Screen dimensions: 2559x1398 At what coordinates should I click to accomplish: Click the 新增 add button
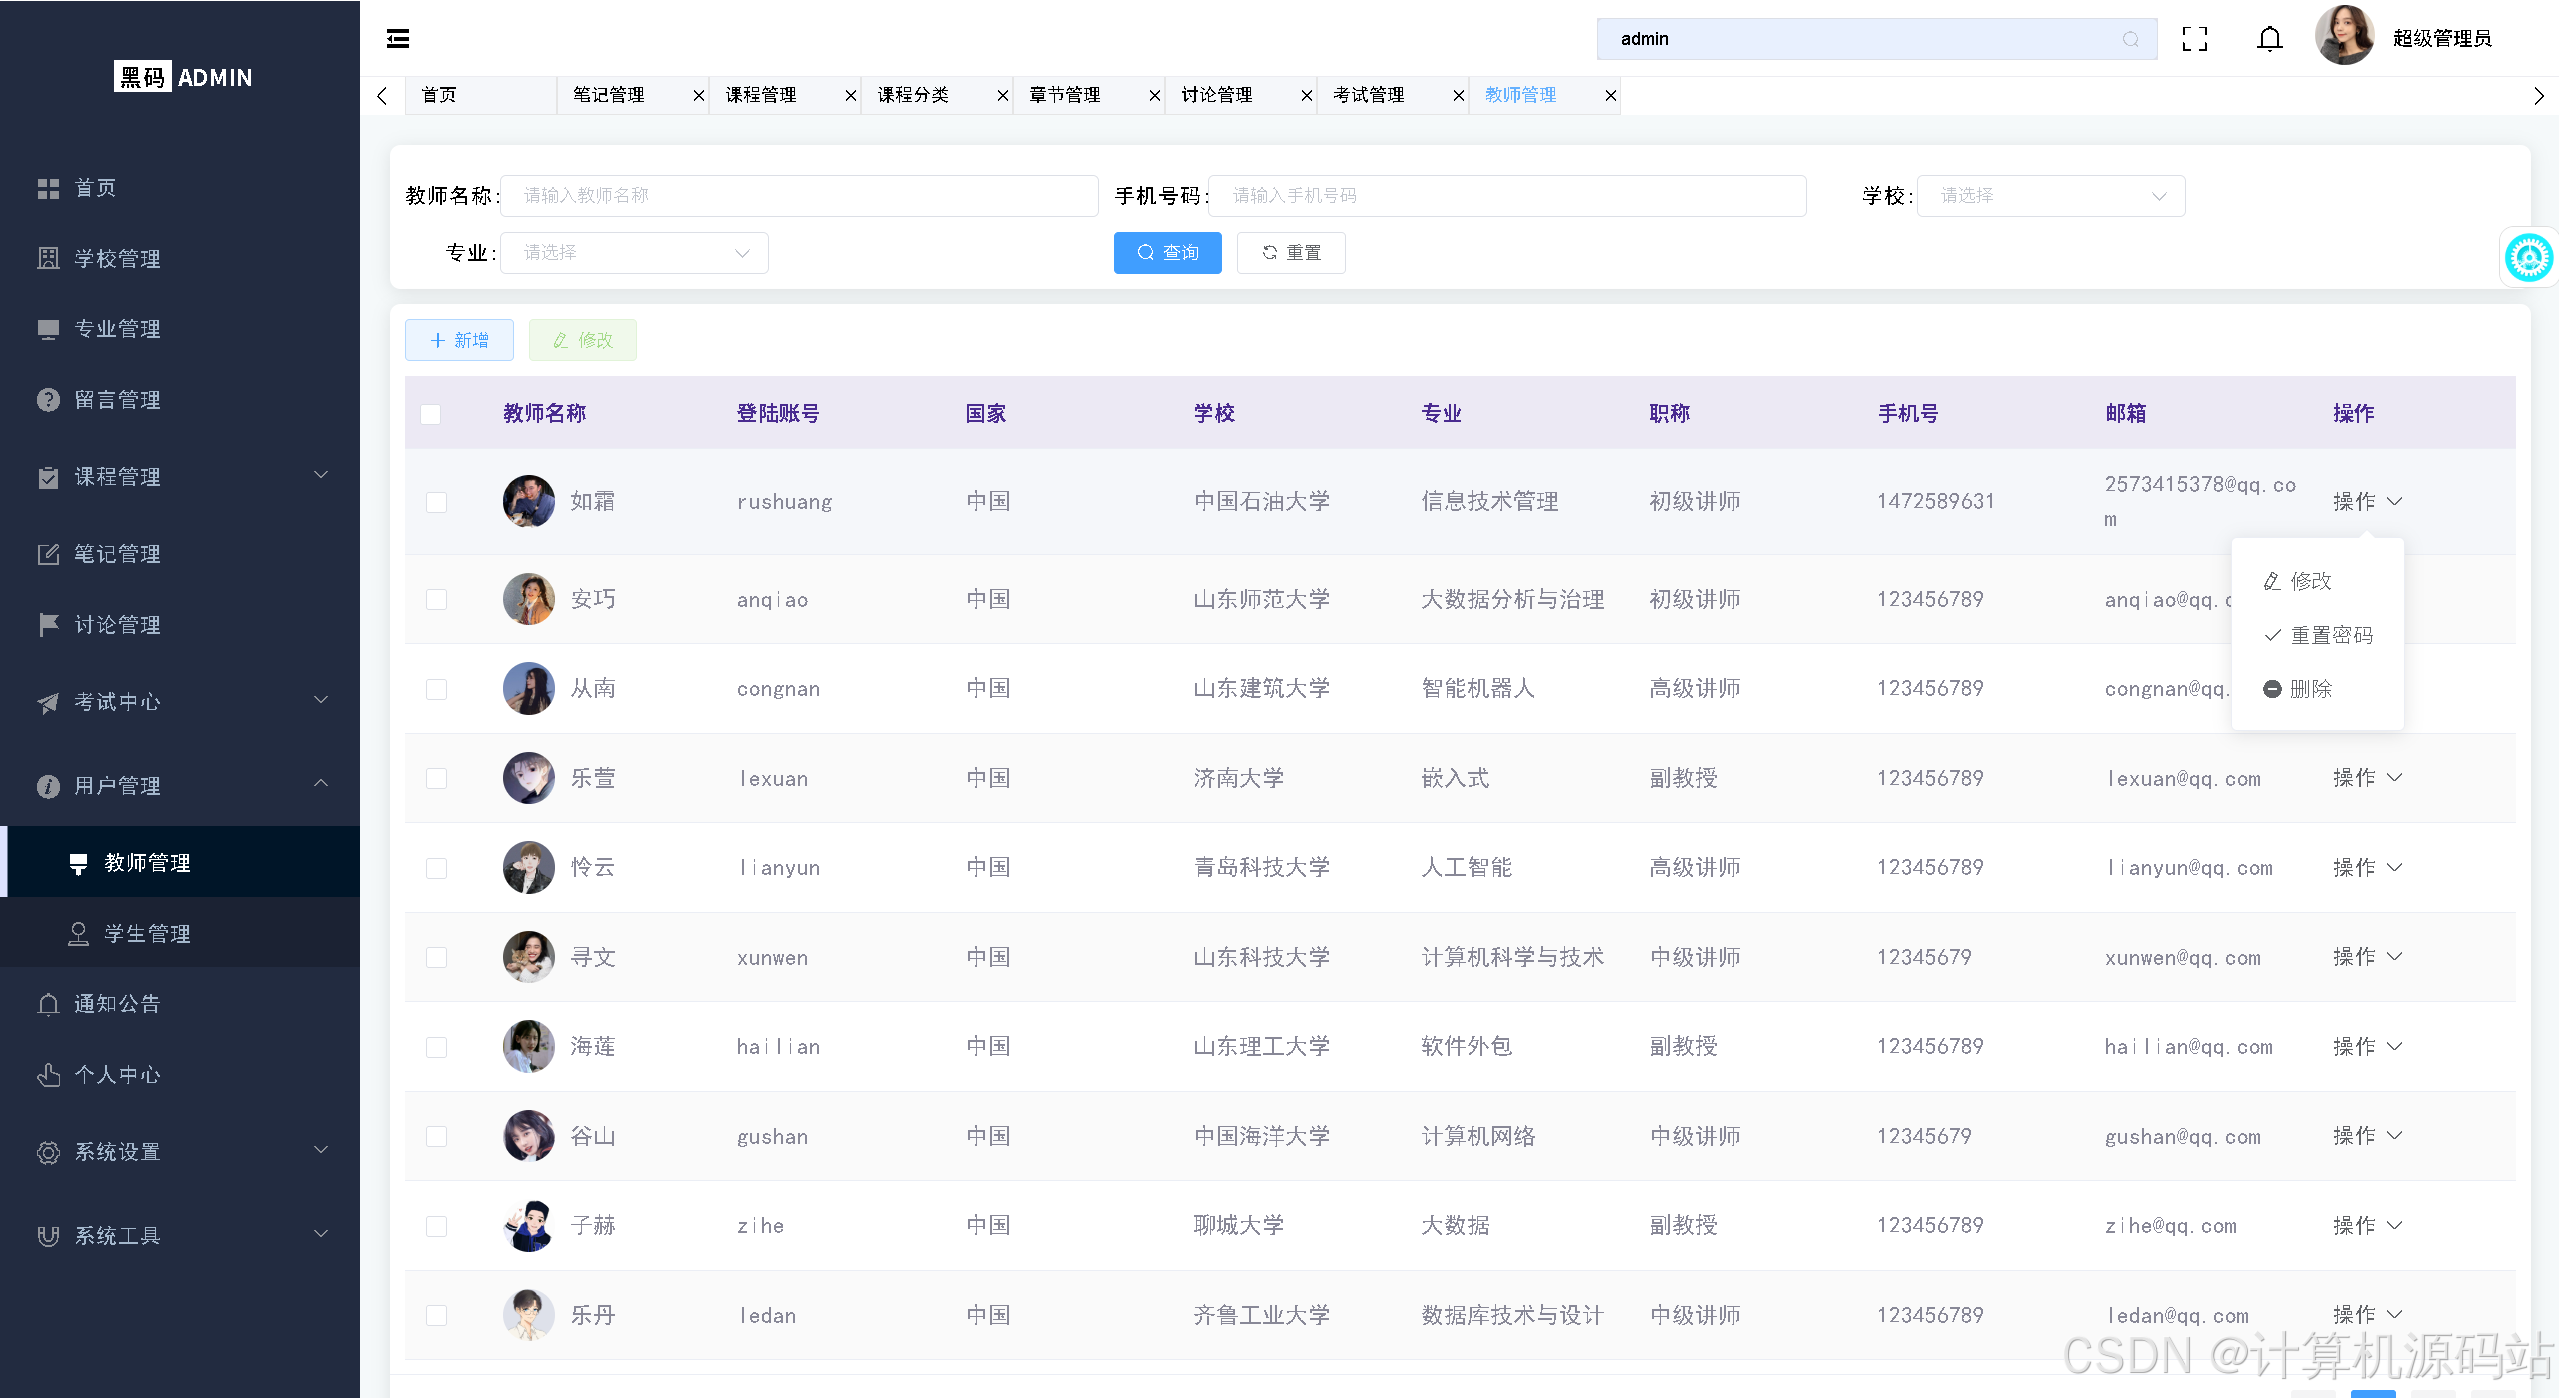[458, 340]
